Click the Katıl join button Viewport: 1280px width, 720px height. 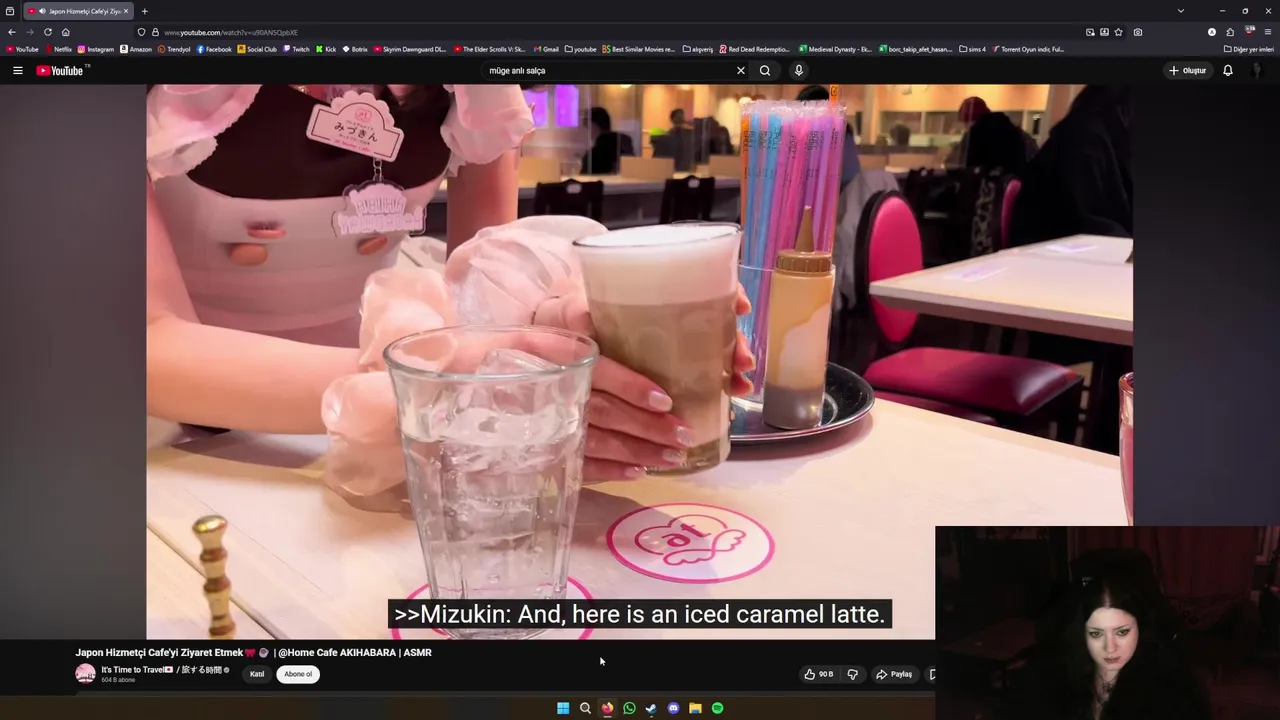coord(257,674)
